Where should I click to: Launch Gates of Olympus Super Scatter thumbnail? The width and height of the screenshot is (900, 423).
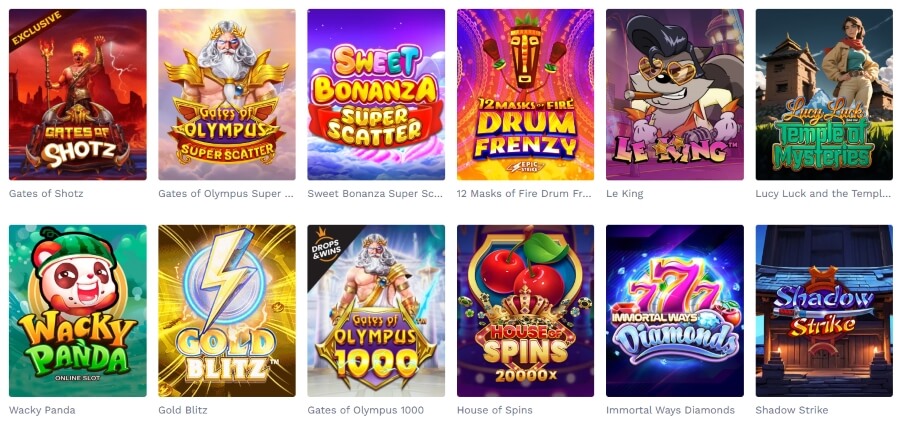click(x=227, y=94)
